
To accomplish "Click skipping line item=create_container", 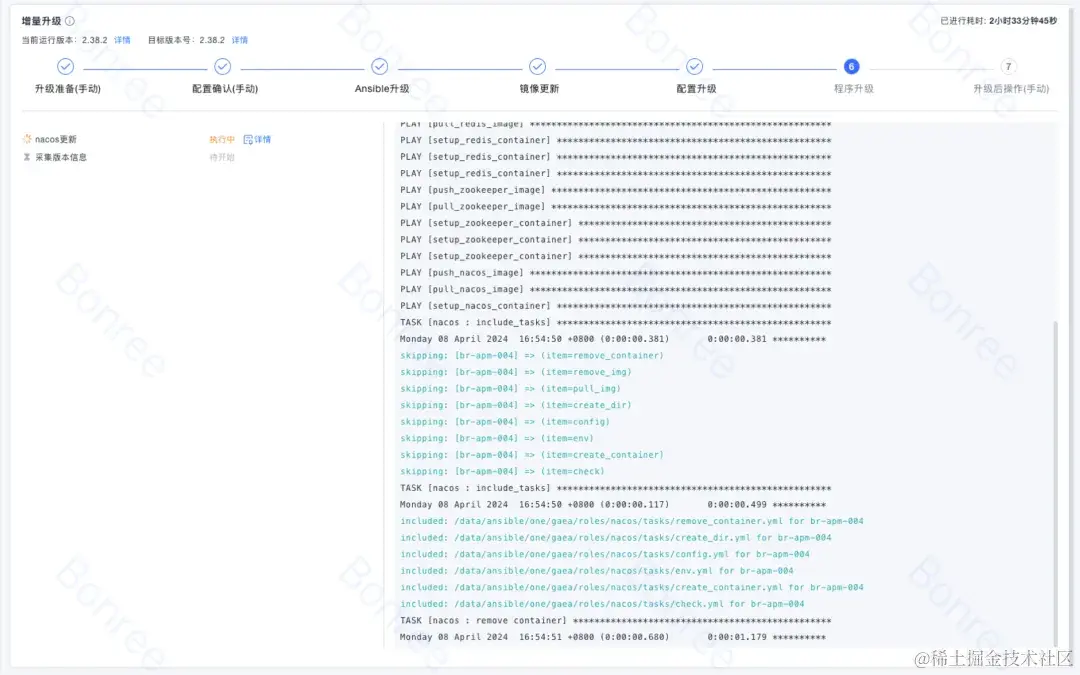I will tap(532, 455).
